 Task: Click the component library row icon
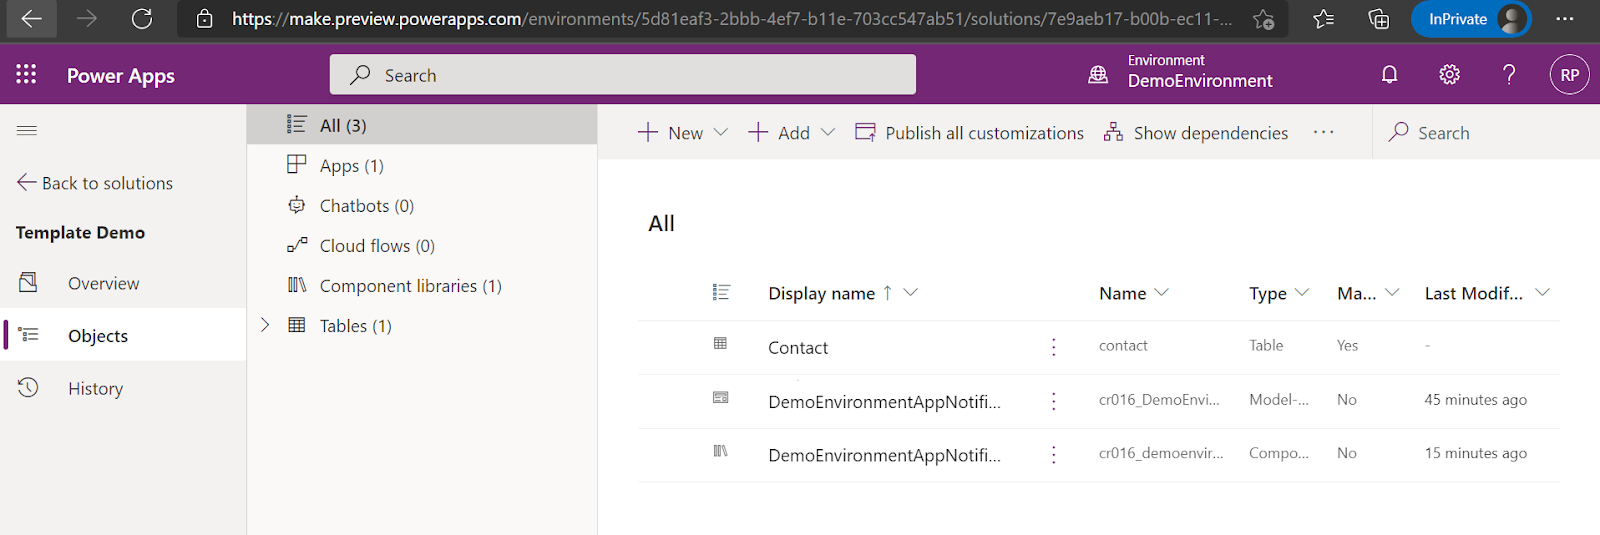click(x=720, y=451)
